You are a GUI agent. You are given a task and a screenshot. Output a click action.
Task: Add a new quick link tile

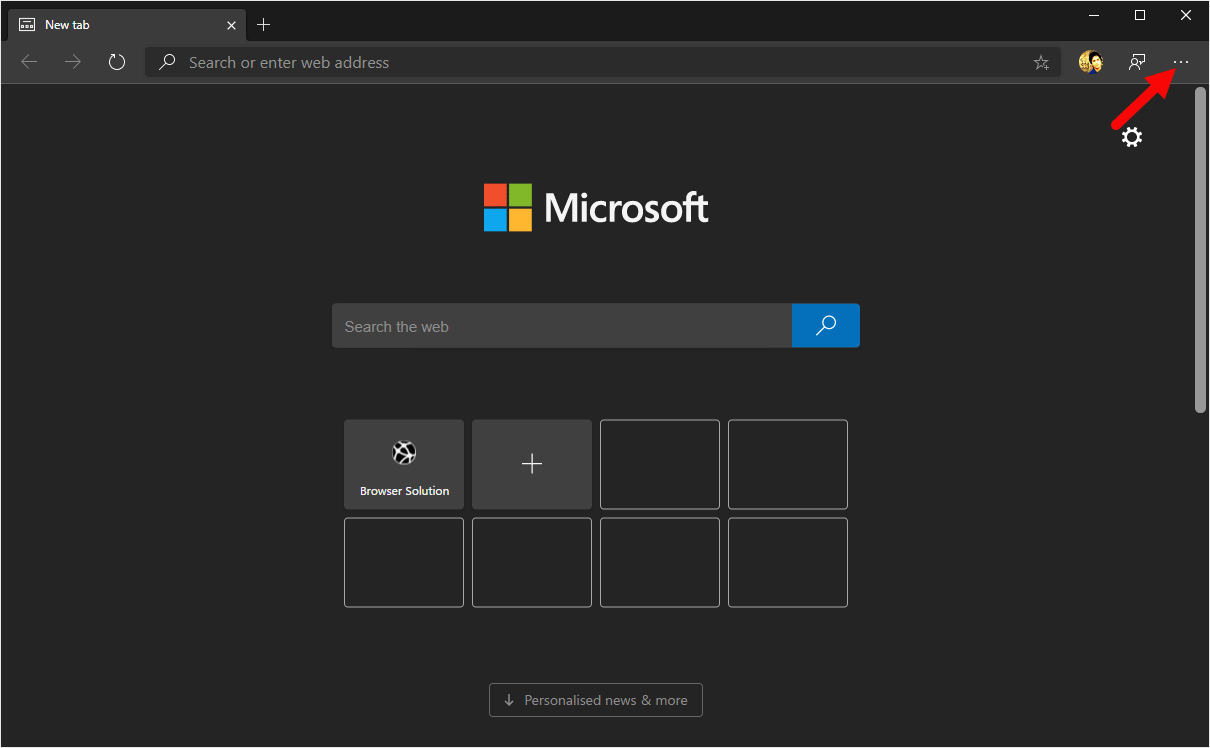(x=532, y=464)
